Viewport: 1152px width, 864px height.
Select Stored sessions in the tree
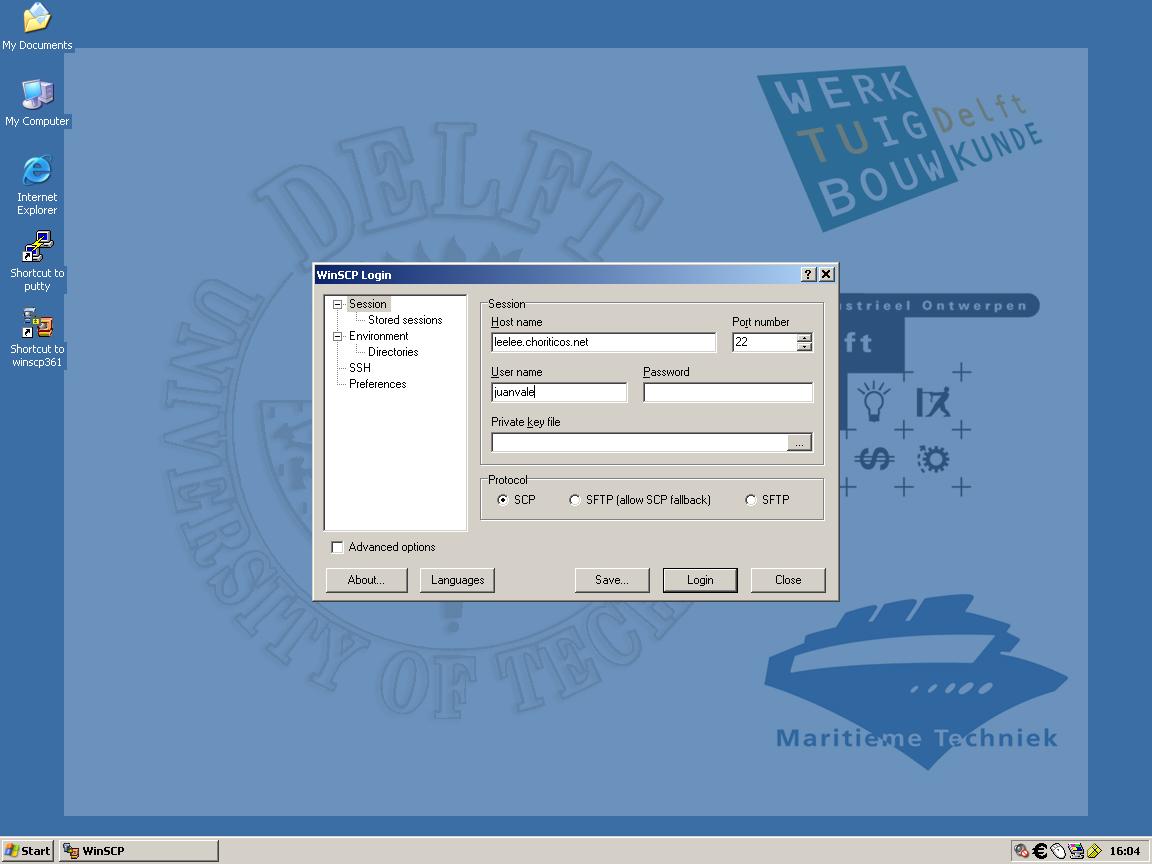click(x=404, y=320)
